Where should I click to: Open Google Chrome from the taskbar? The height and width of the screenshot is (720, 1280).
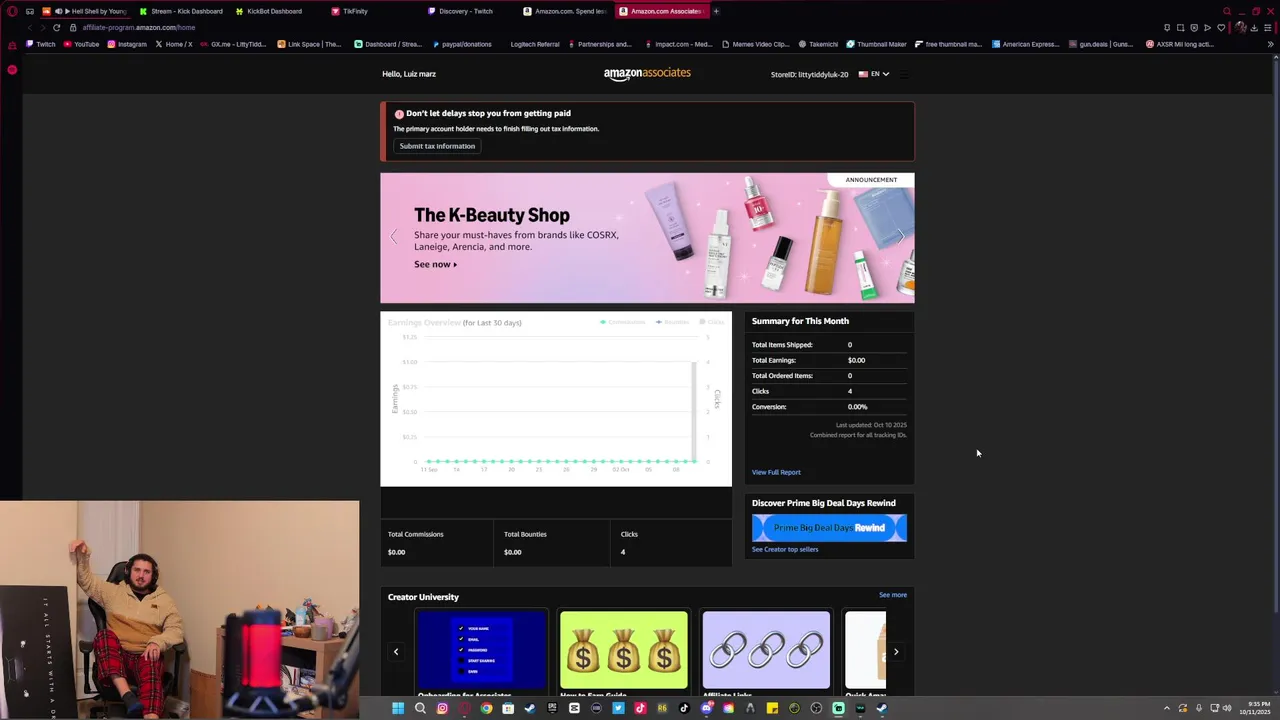pyautogui.click(x=486, y=708)
